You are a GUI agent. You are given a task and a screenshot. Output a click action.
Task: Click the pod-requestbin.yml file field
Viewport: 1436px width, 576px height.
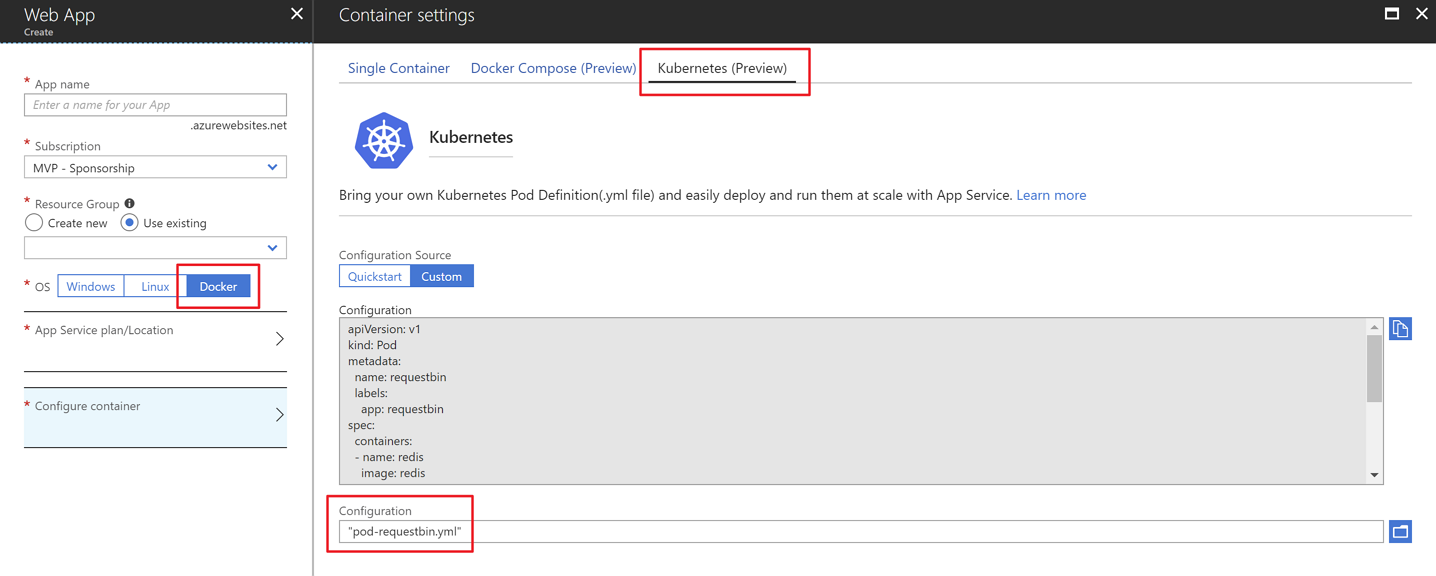point(861,531)
